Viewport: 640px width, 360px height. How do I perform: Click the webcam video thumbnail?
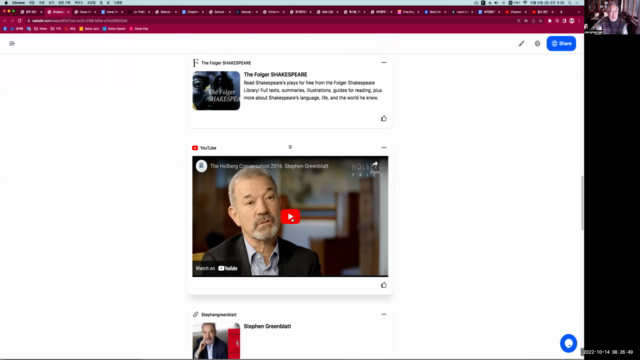click(611, 17)
